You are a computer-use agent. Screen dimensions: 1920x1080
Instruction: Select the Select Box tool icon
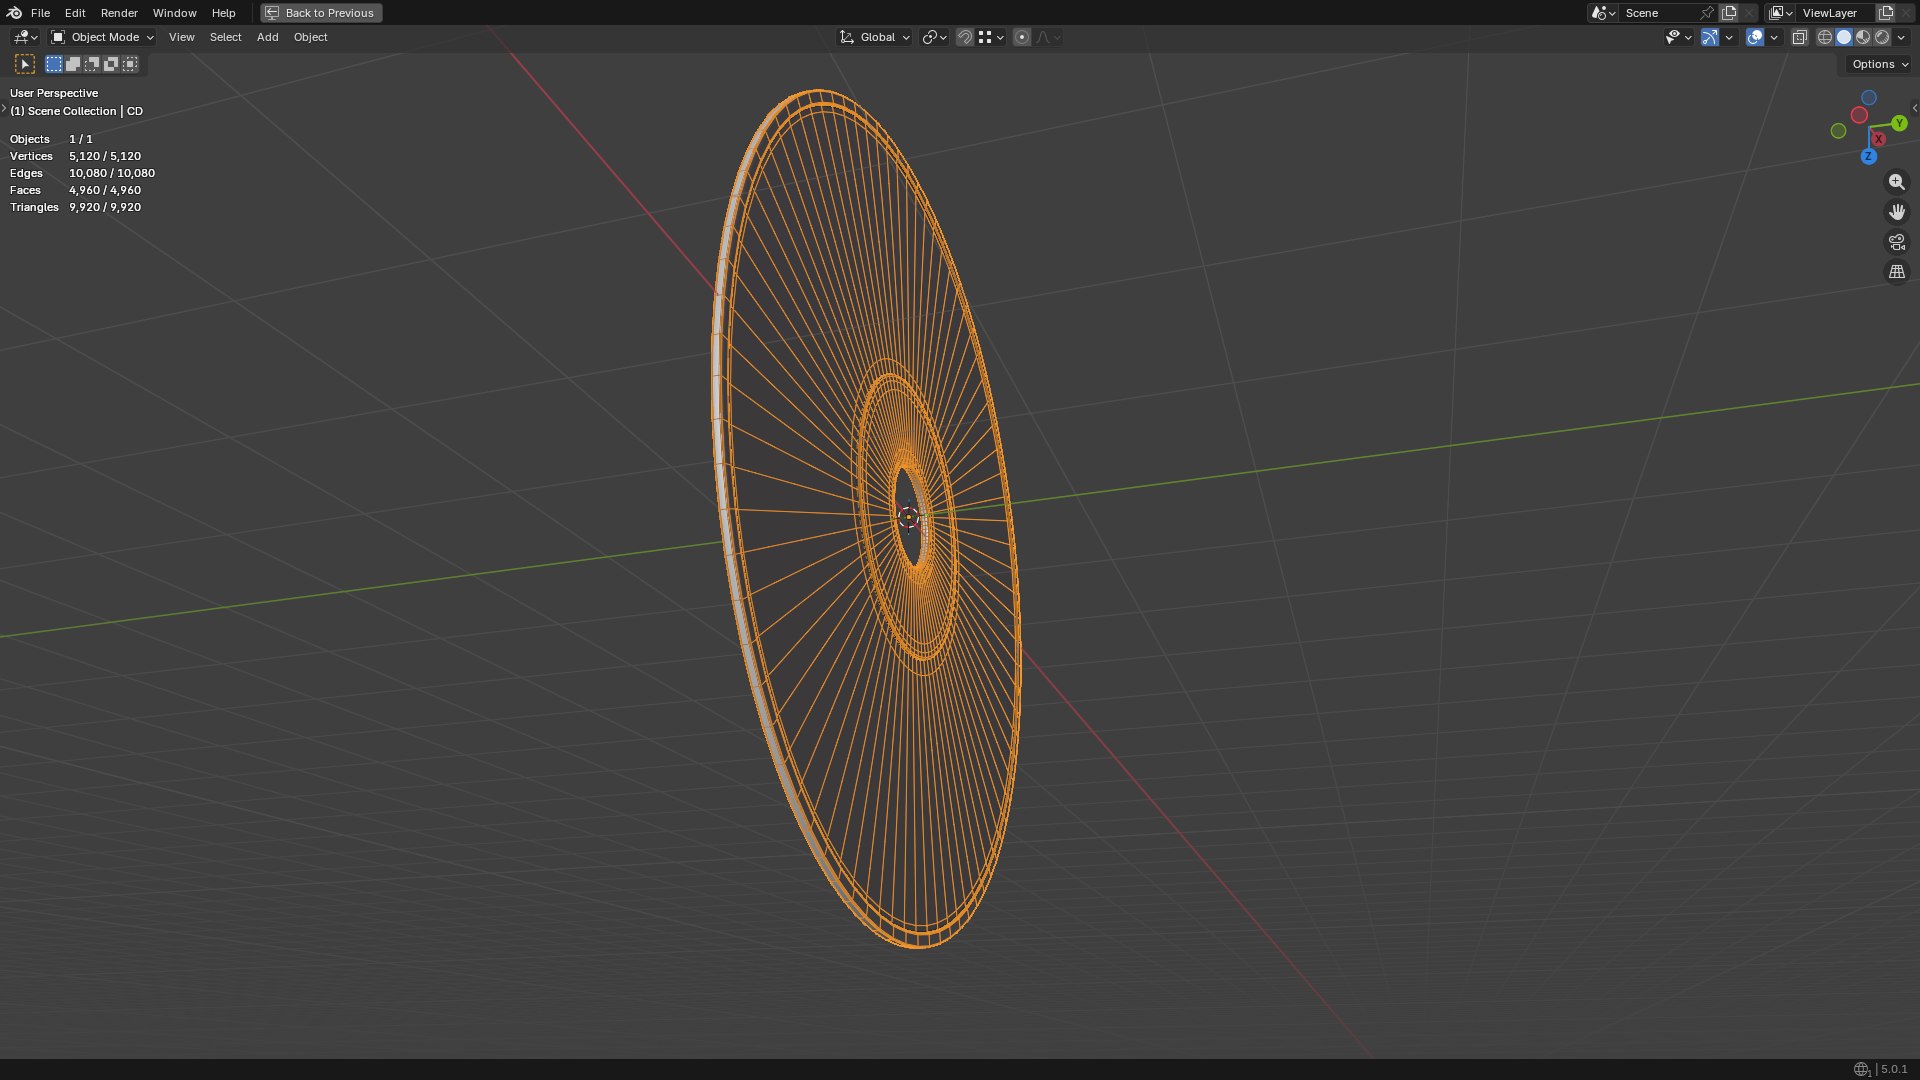click(x=25, y=64)
